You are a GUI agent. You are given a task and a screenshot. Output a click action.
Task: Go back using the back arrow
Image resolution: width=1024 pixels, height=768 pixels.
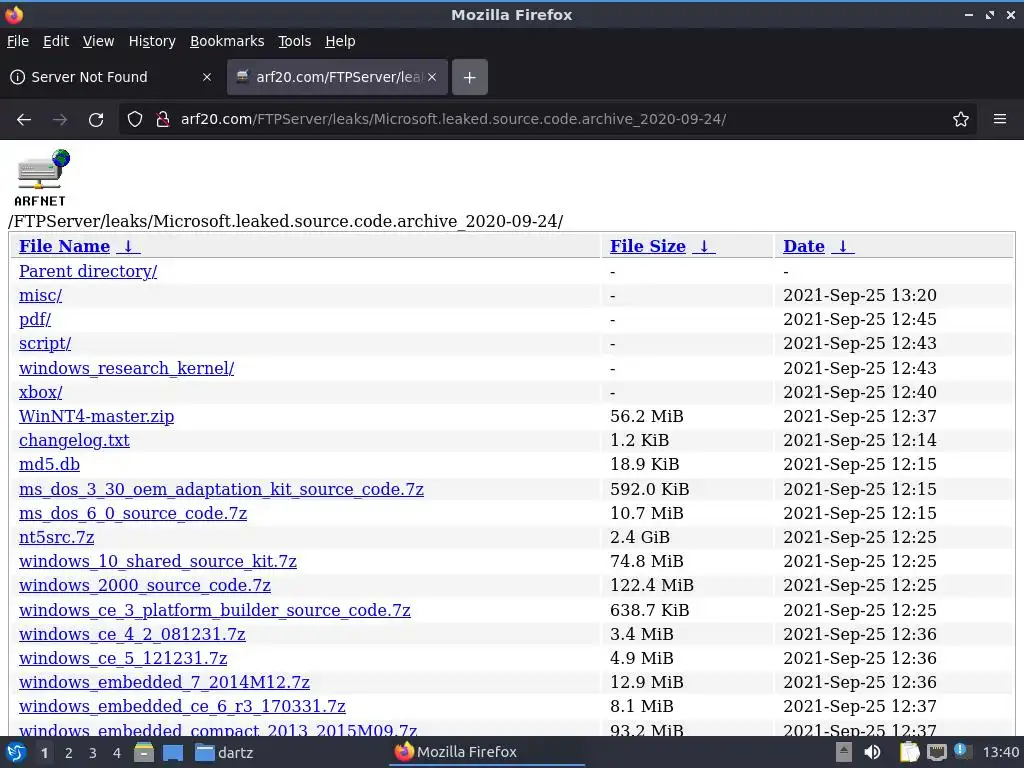[24, 120]
